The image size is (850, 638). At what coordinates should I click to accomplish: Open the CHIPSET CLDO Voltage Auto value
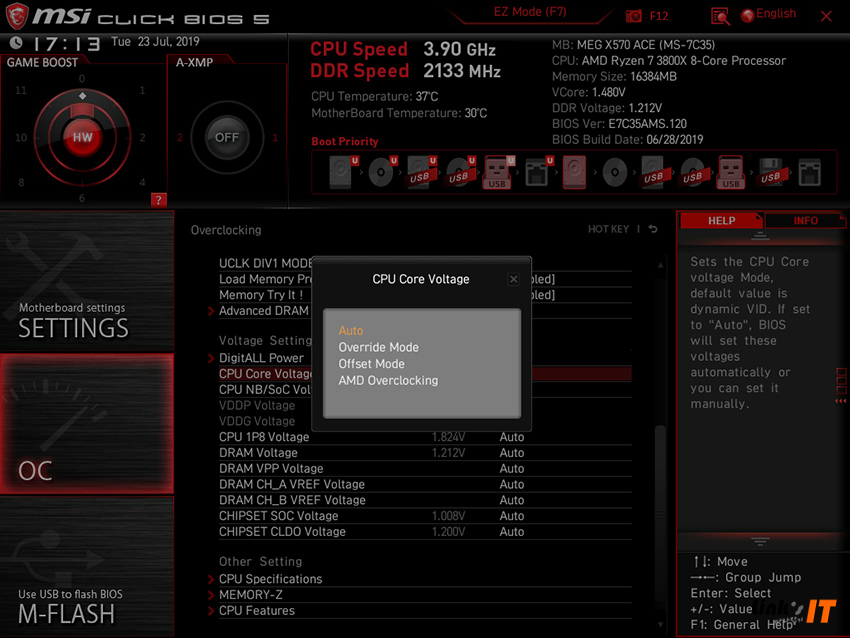(512, 531)
